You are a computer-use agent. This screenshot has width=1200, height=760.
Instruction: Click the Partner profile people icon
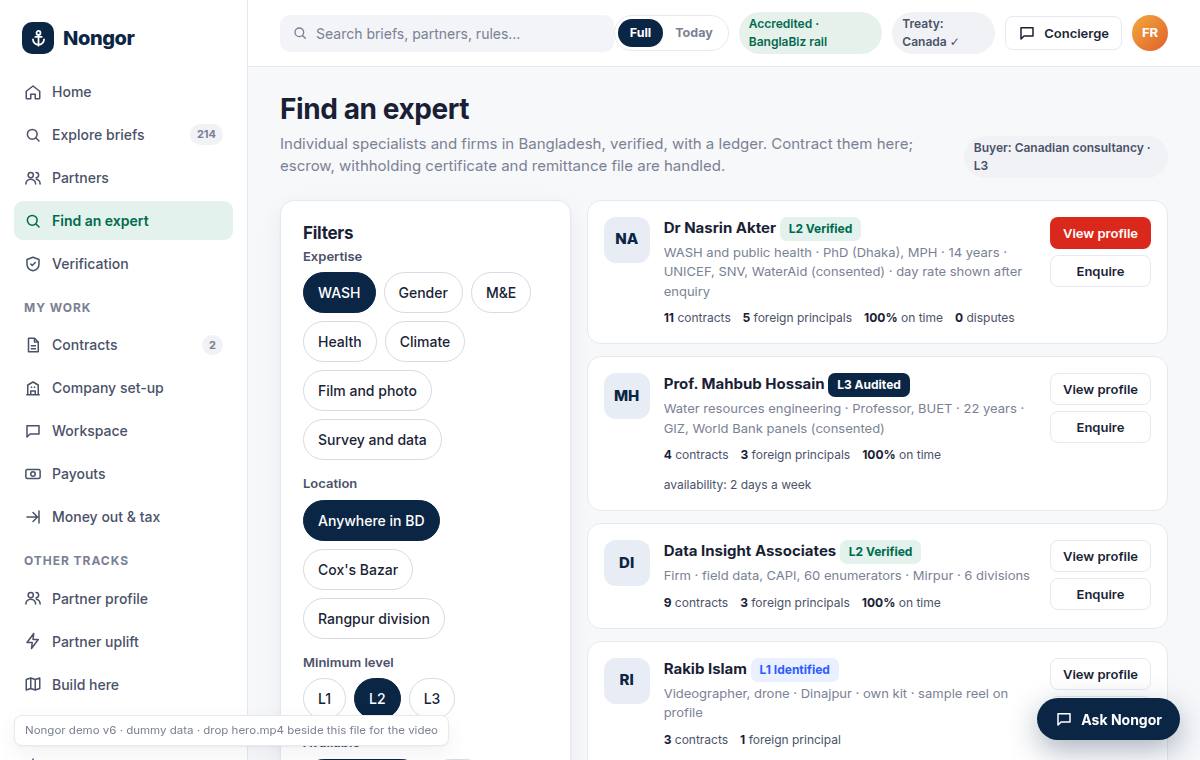[33, 599]
